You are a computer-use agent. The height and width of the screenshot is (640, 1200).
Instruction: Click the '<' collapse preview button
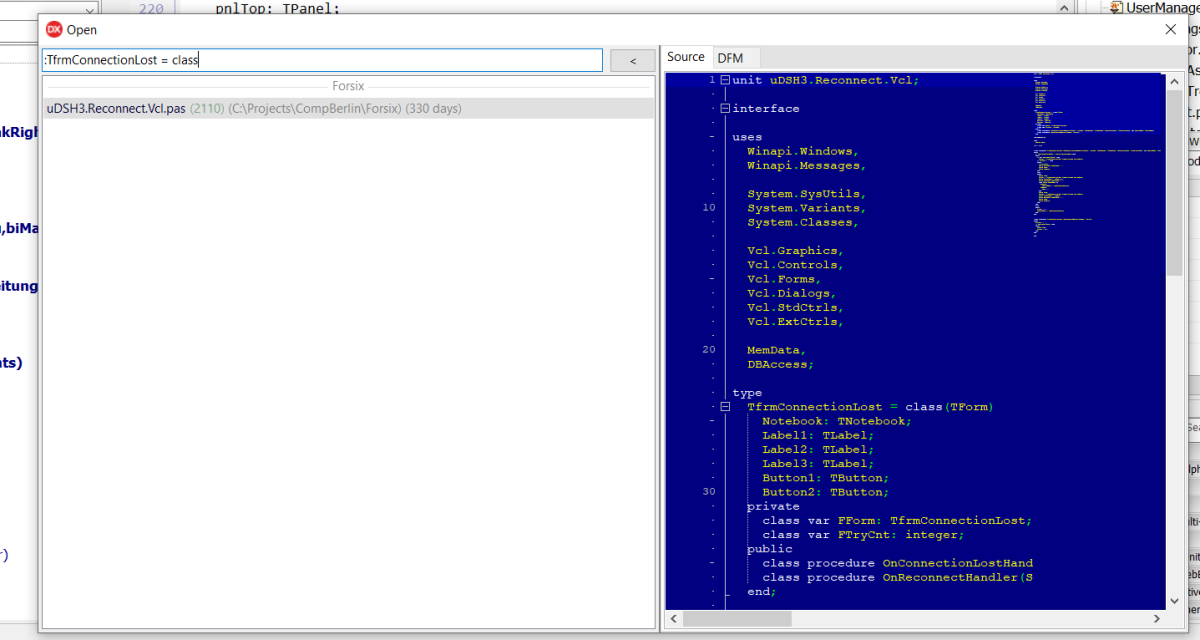click(x=632, y=61)
